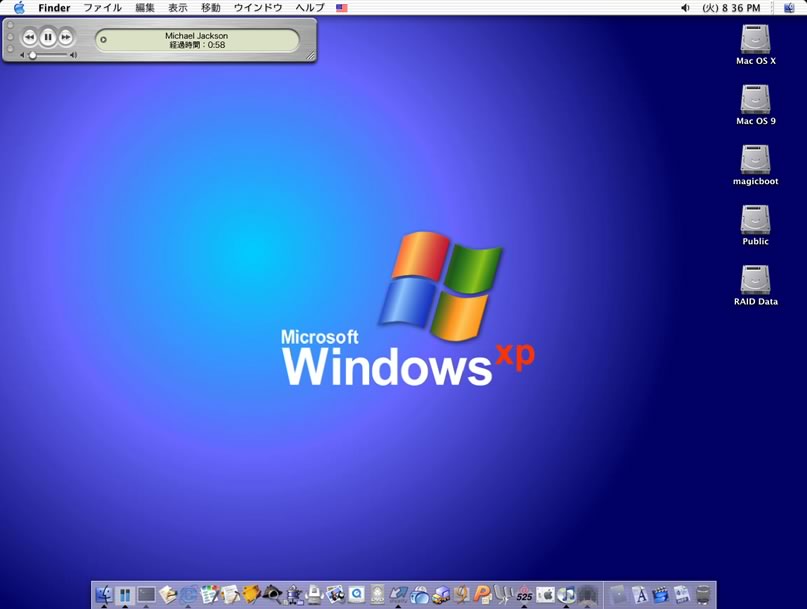This screenshot has width=807, height=609.
Task: Open the gray folder icon after Dock divider
Action: click(617, 595)
